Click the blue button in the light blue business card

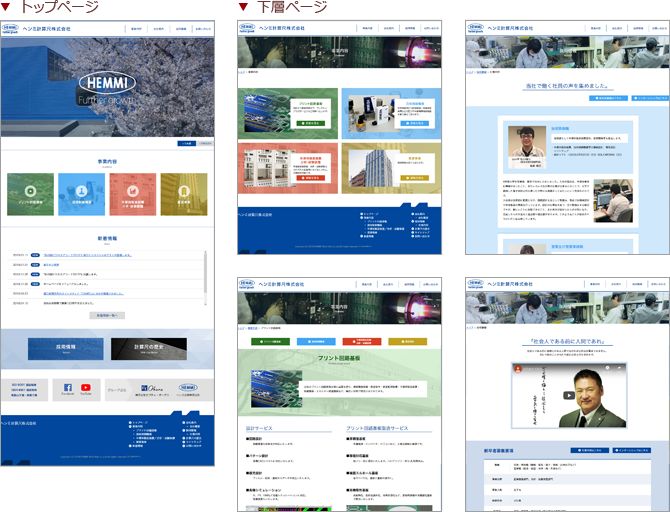coord(414,123)
